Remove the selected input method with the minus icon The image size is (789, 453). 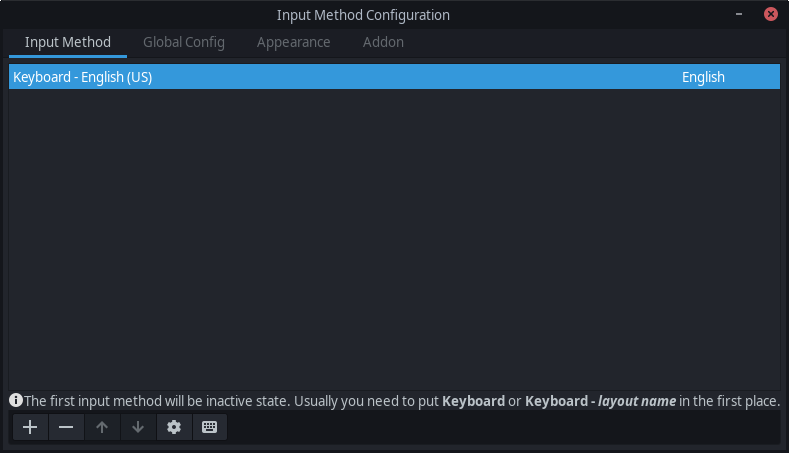click(66, 427)
